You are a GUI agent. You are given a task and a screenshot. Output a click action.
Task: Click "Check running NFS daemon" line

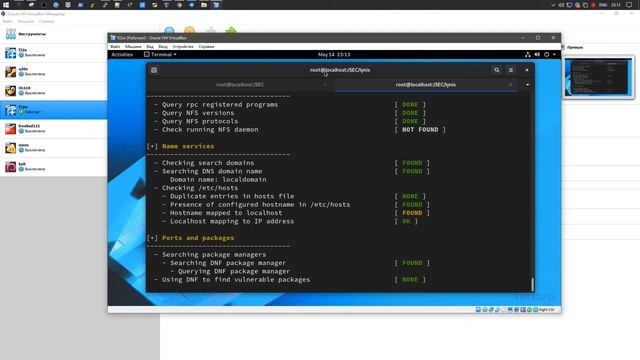(x=210, y=129)
